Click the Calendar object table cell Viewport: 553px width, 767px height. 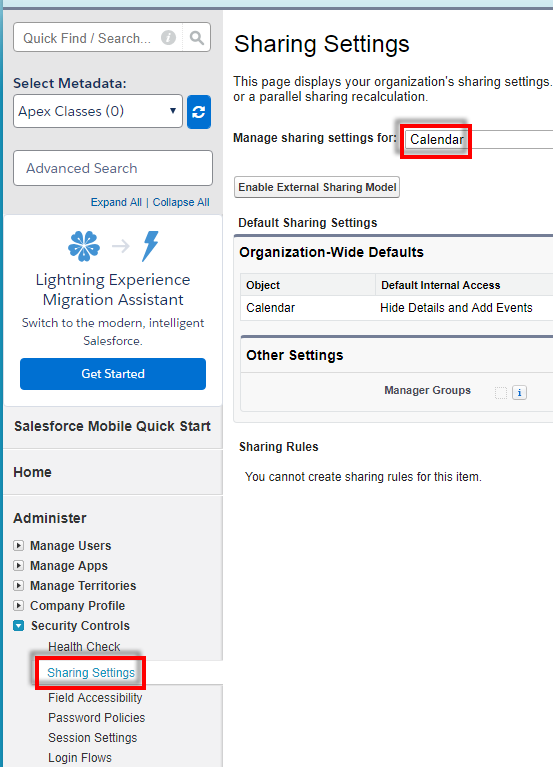coord(270,308)
